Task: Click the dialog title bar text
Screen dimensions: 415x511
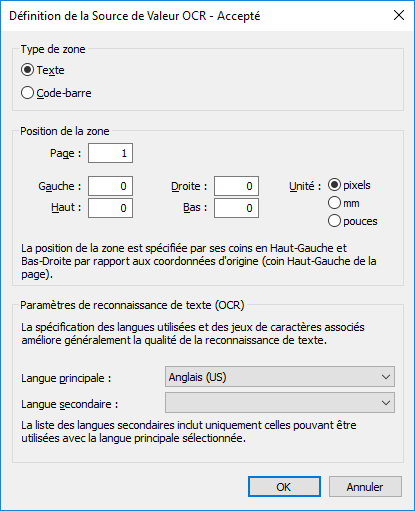Action: pyautogui.click(x=135, y=16)
